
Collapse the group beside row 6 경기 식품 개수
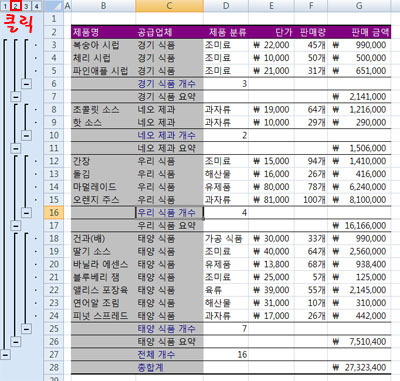[x=27, y=84]
